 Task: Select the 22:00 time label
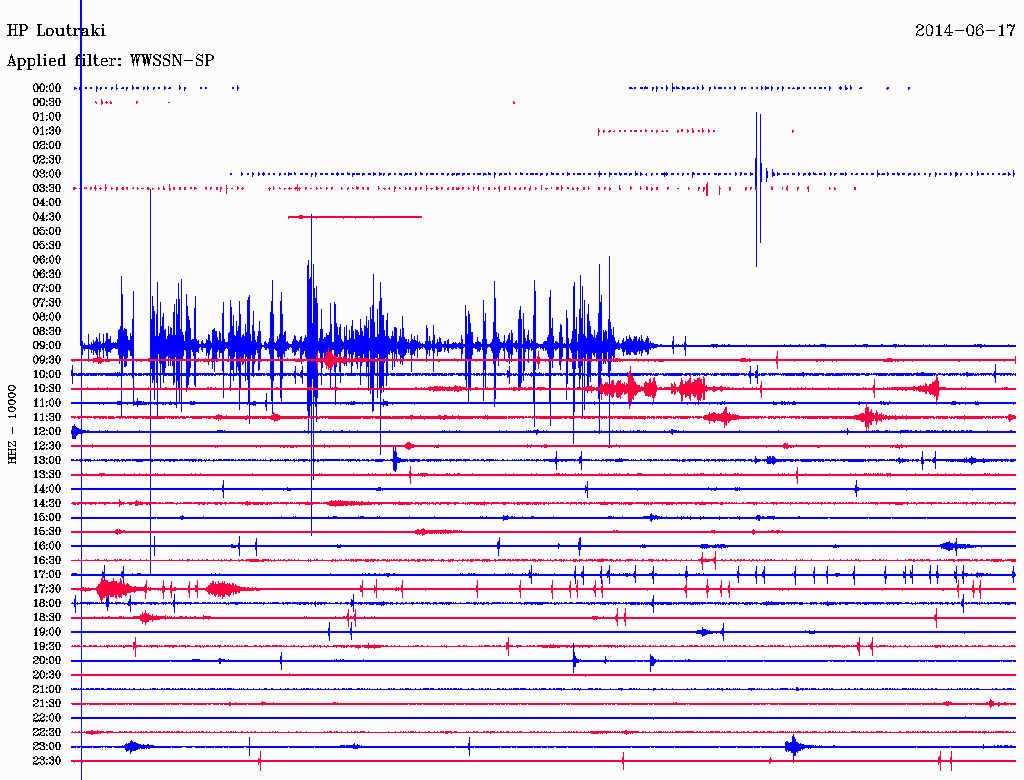pyautogui.click(x=47, y=718)
